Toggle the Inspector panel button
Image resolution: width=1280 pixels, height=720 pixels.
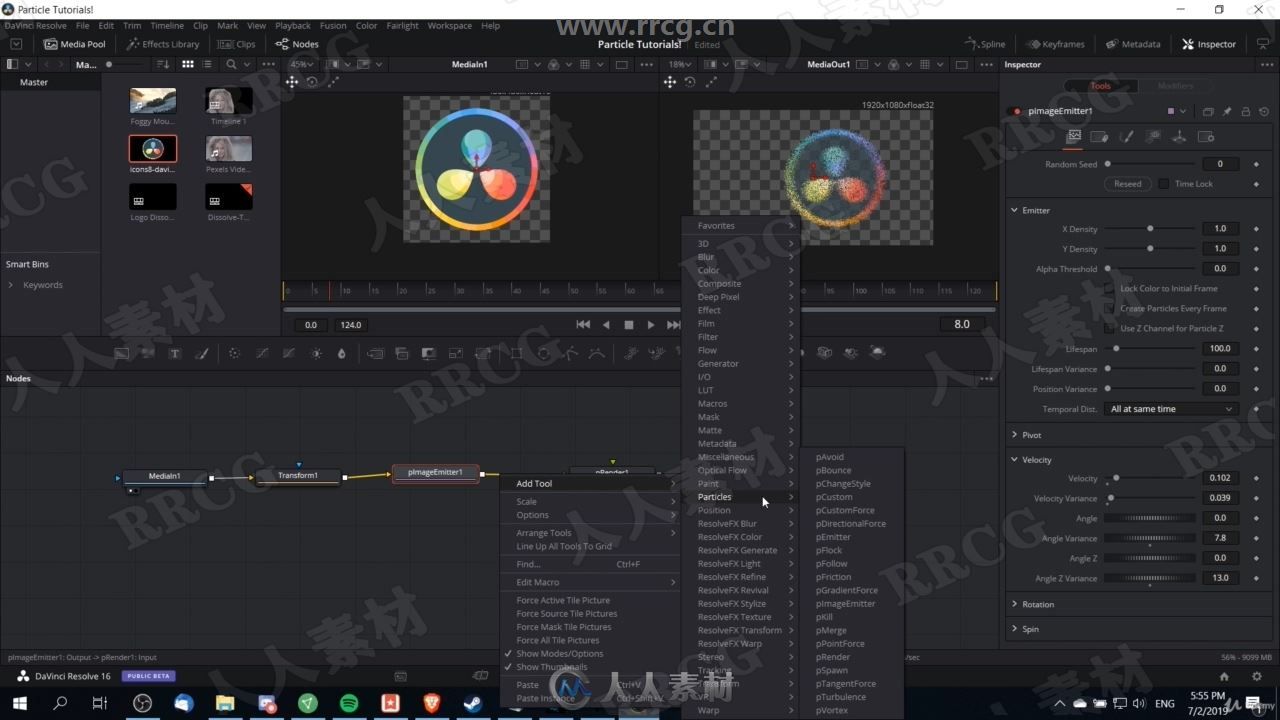coord(1209,44)
